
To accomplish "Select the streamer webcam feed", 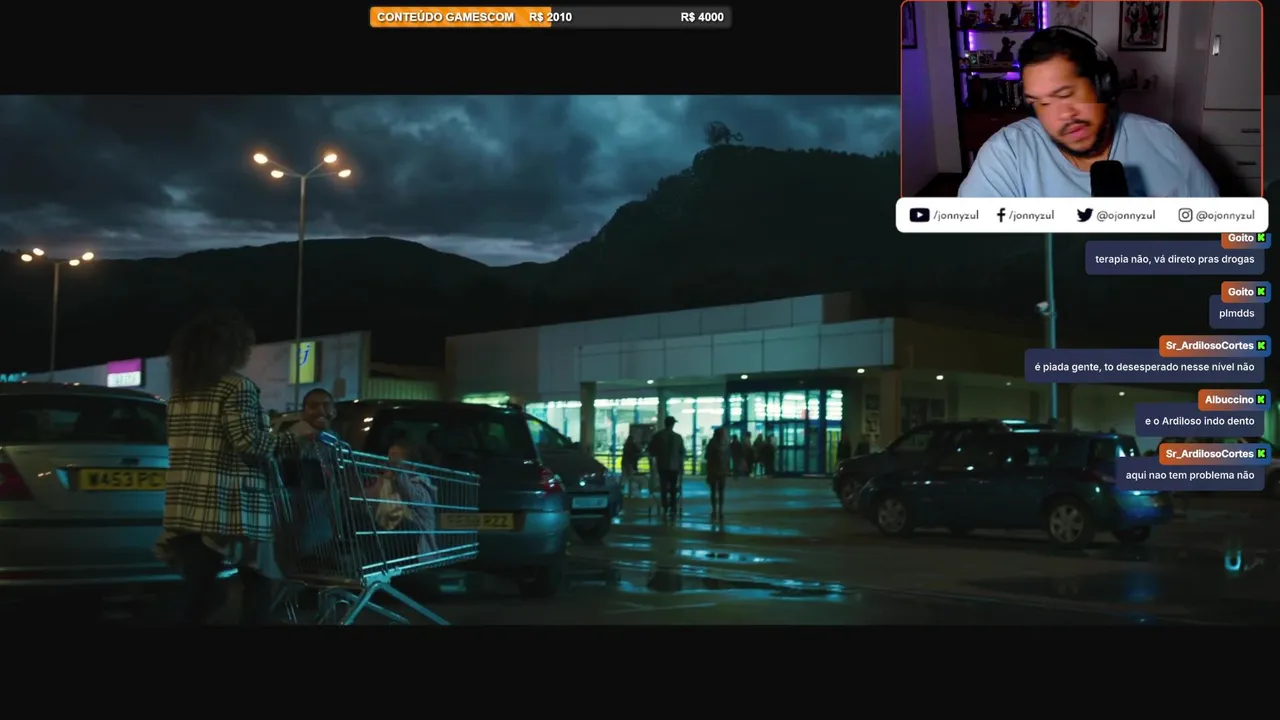I will [1081, 99].
